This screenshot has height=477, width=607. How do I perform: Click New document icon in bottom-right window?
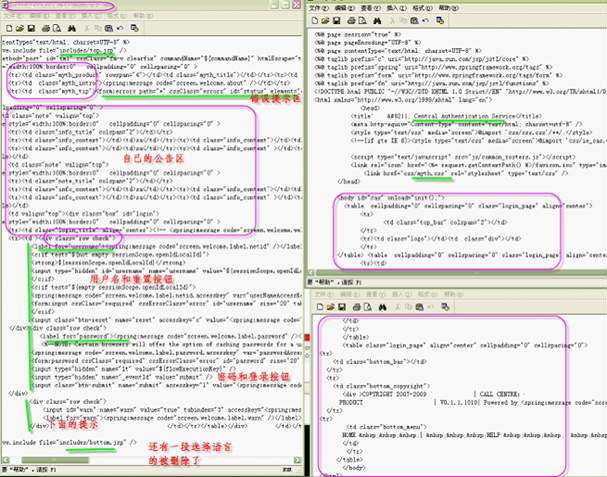tap(320, 307)
